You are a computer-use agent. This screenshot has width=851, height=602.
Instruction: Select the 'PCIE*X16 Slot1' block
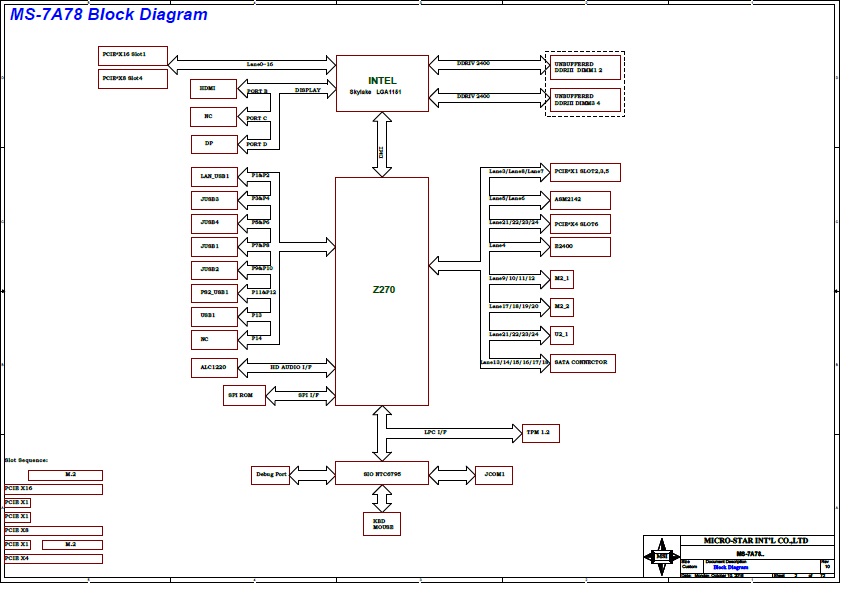tap(133, 56)
